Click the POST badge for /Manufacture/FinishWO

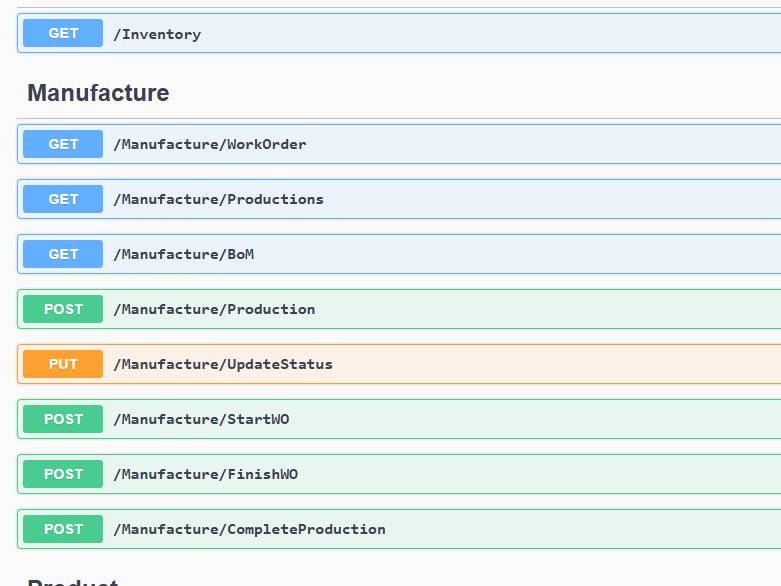[63, 474]
